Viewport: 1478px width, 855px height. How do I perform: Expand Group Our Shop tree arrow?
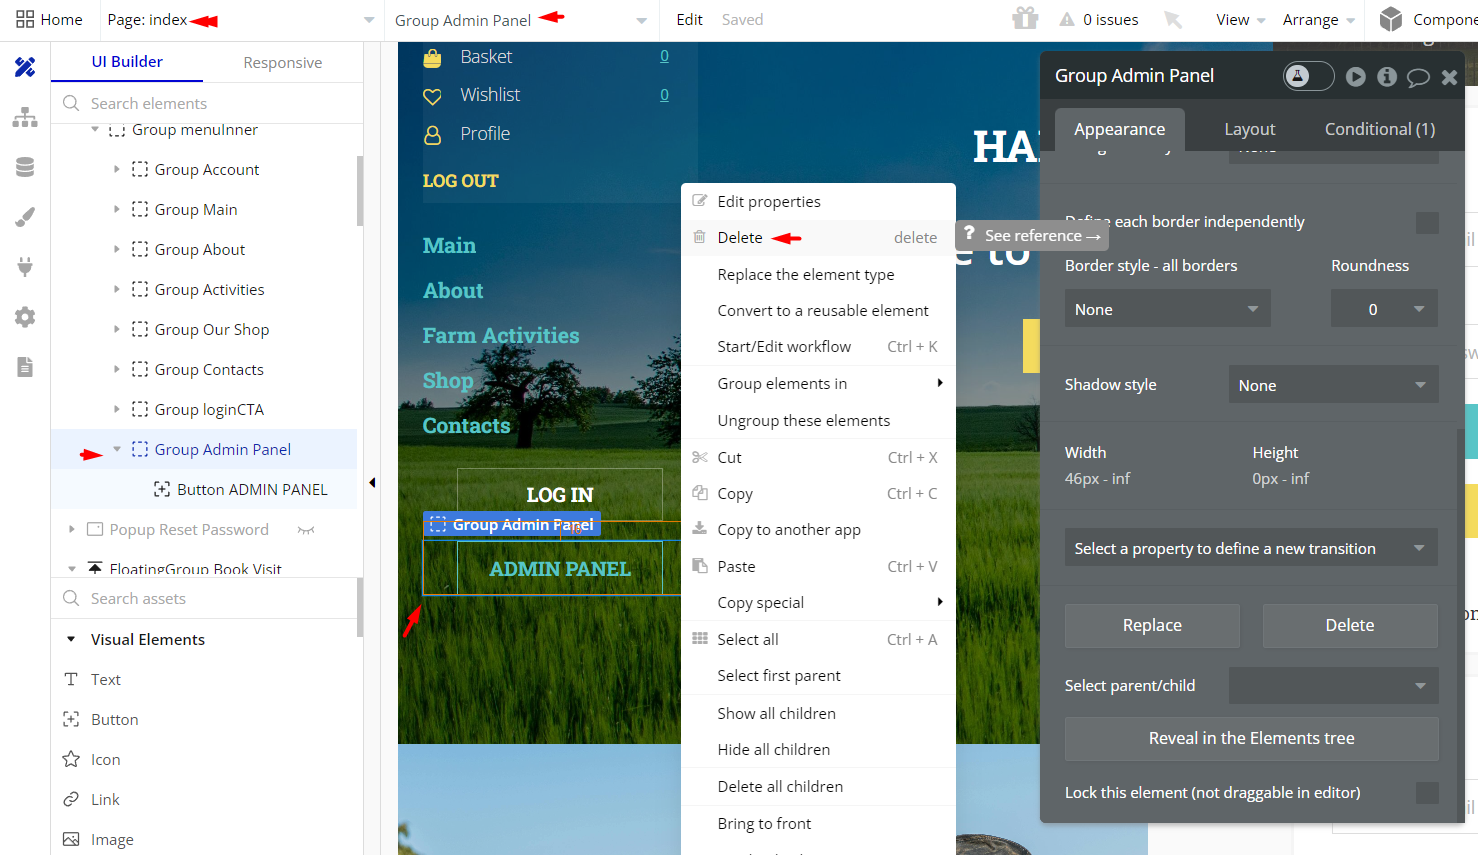[117, 329]
